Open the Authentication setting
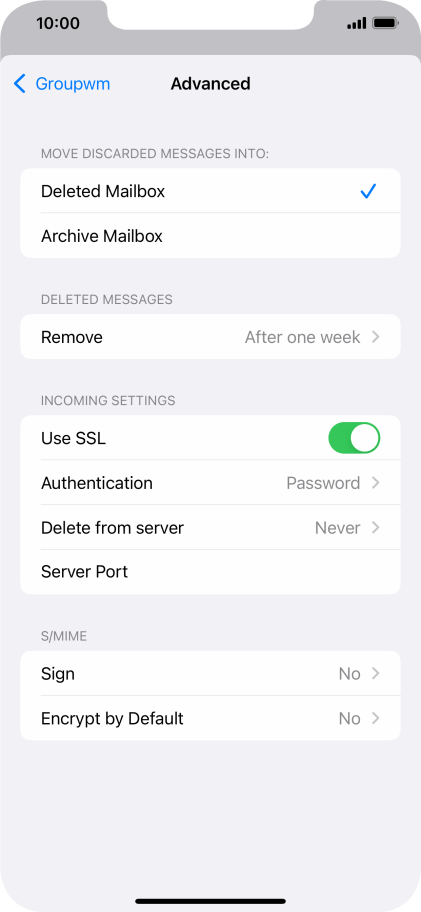The width and height of the screenshot is (421, 912). (210, 483)
